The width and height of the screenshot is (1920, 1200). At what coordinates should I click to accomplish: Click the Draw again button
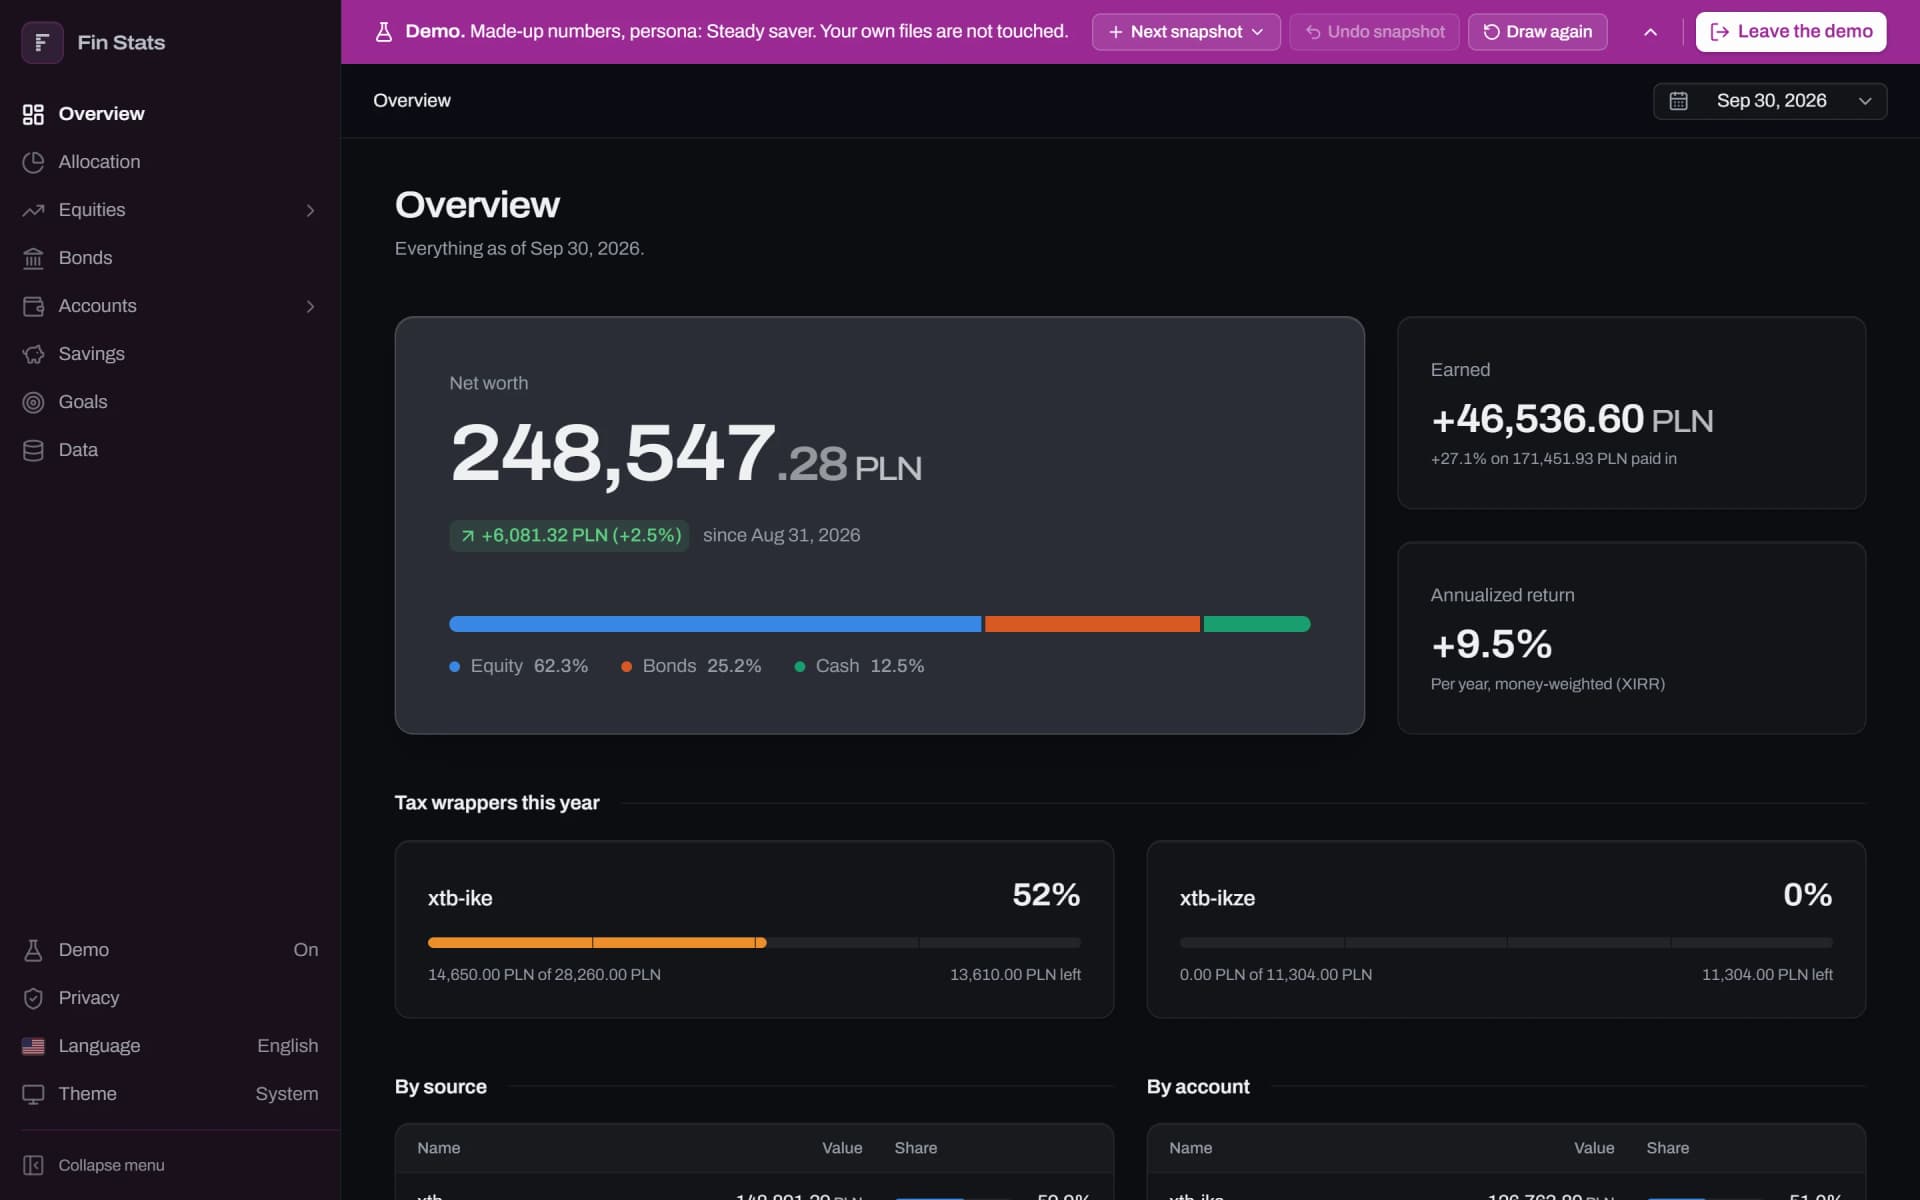[1538, 32]
